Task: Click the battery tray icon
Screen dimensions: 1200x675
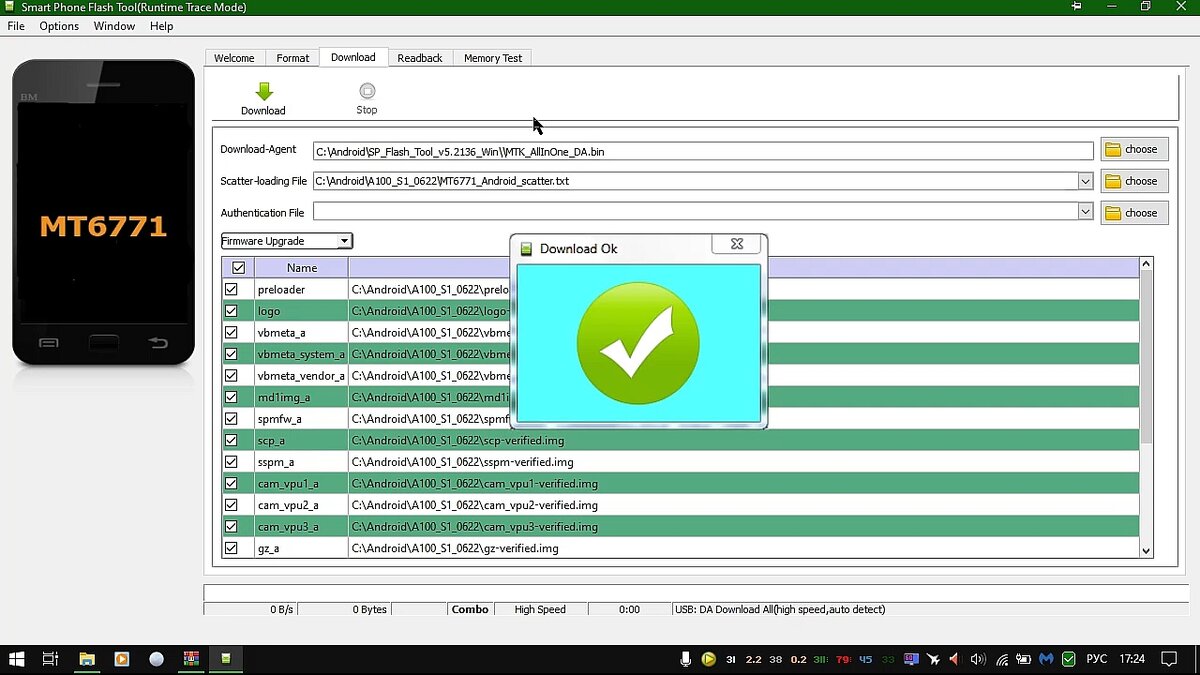Action: tap(1023, 659)
